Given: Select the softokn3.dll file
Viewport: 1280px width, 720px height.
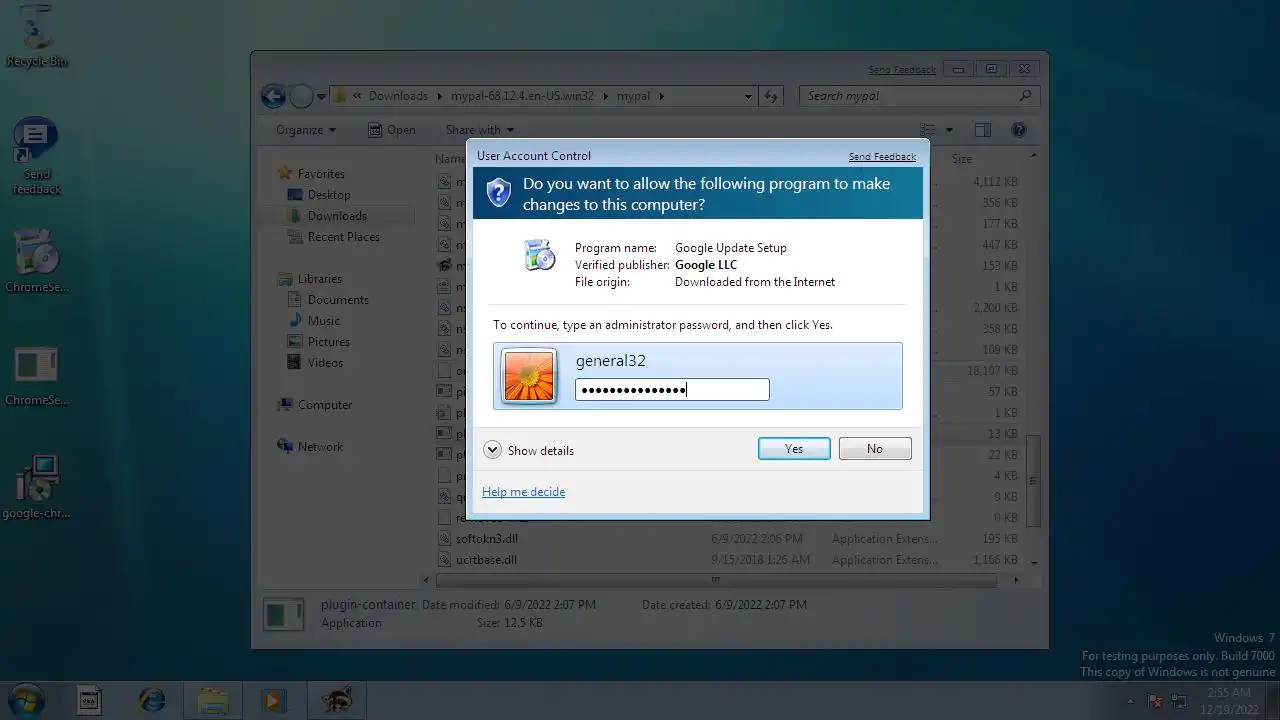Looking at the screenshot, I should [x=486, y=539].
